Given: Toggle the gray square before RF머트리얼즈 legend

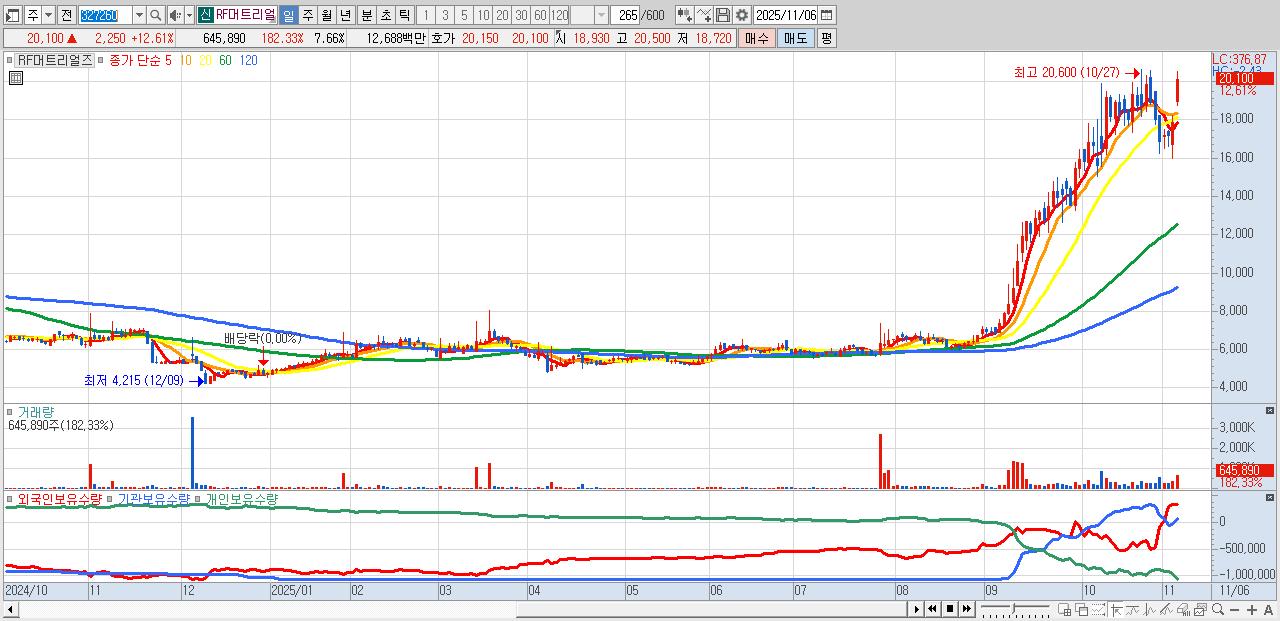Looking at the screenshot, I should tap(10, 61).
